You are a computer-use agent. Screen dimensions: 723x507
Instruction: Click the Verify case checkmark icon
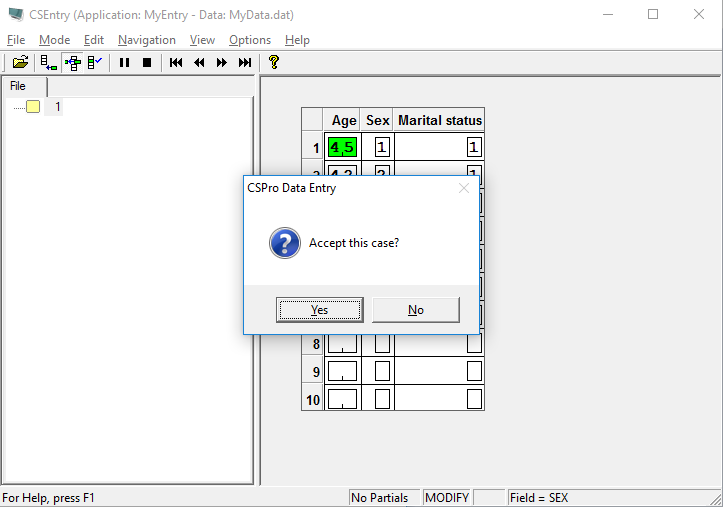[x=95, y=62]
